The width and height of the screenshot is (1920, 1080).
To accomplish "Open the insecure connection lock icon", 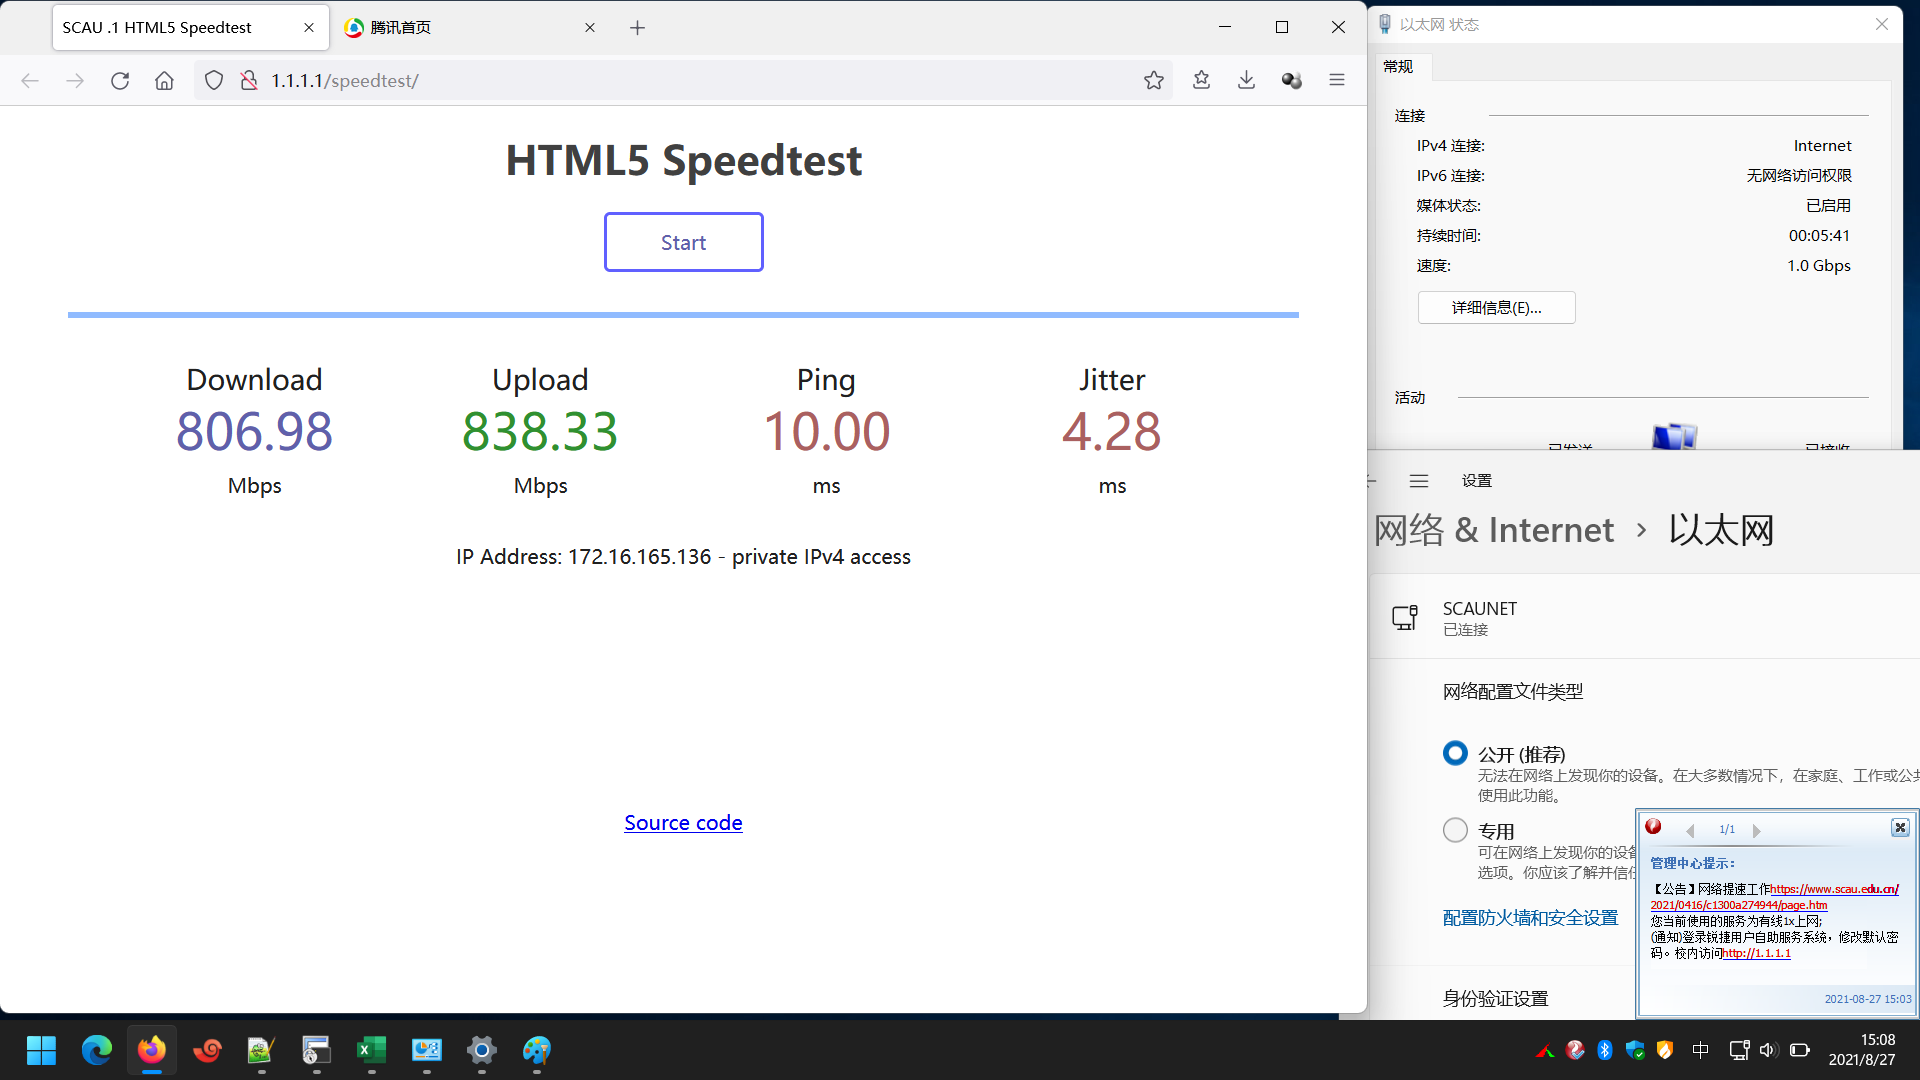I will click(249, 81).
